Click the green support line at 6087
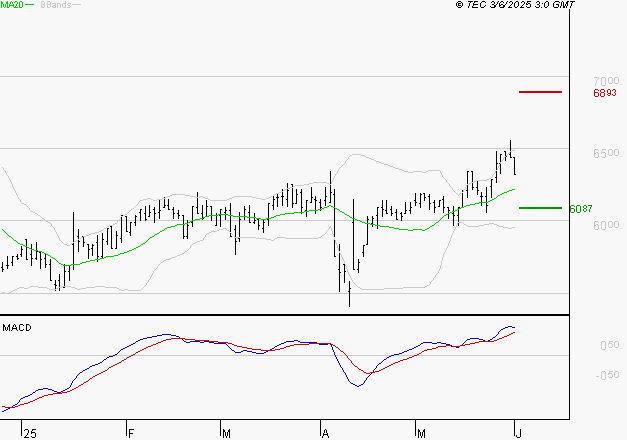This screenshot has height=440, width=627. (540, 208)
